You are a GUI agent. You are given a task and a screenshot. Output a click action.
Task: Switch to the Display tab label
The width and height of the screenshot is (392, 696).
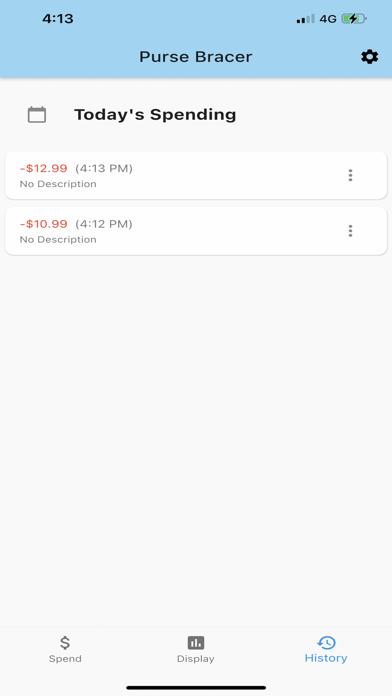[x=196, y=659]
